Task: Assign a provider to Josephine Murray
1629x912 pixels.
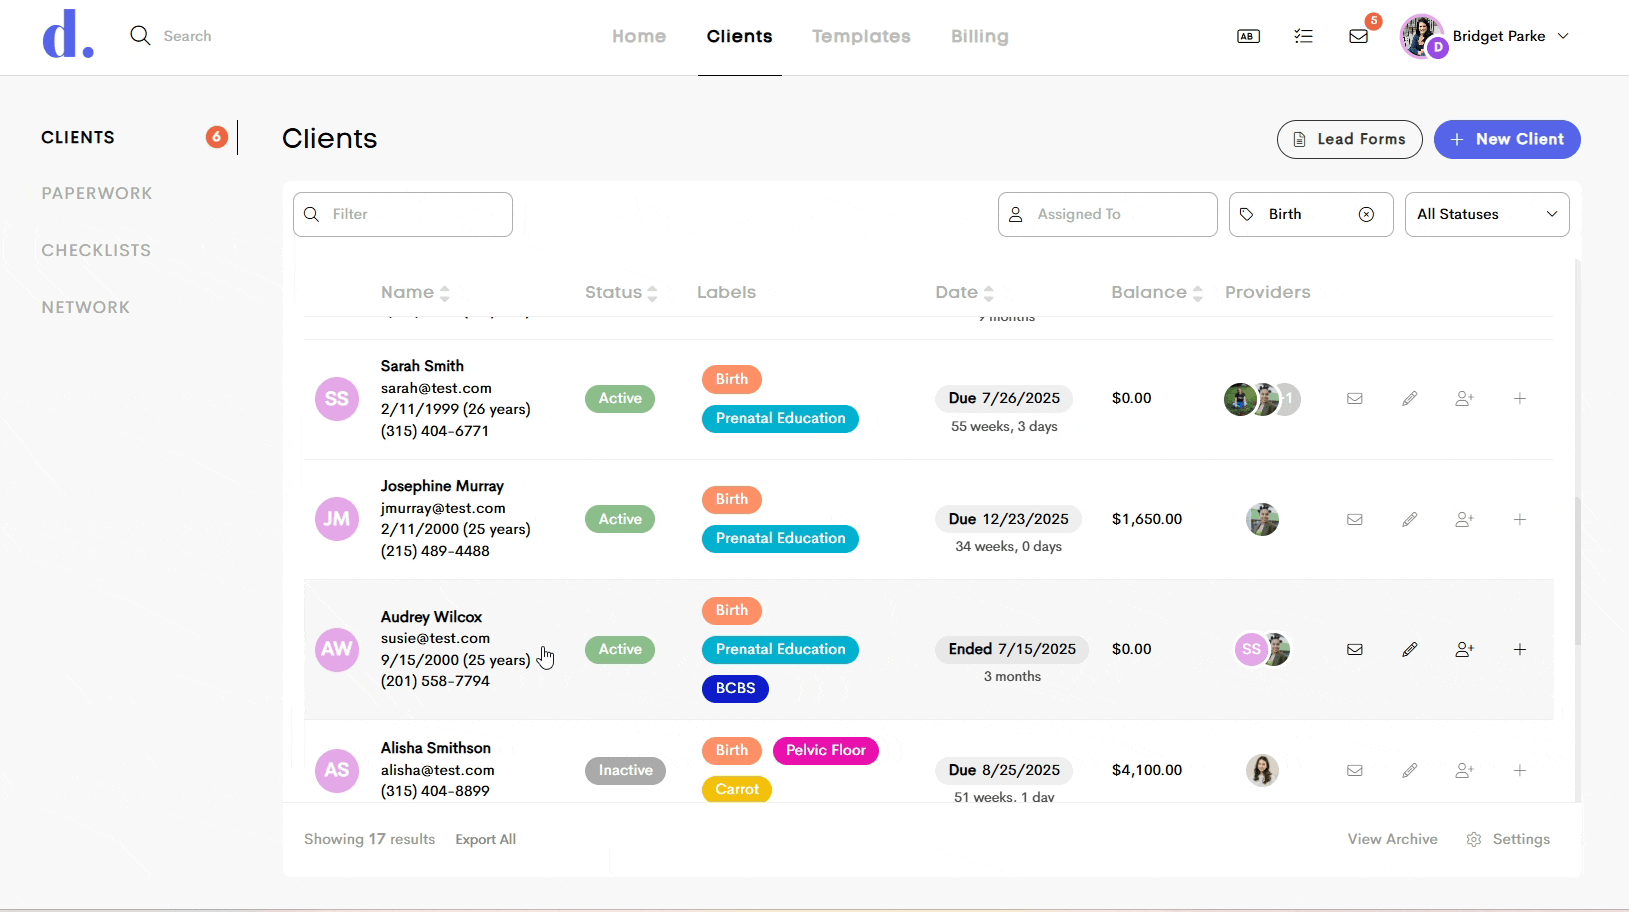Action: [1465, 519]
